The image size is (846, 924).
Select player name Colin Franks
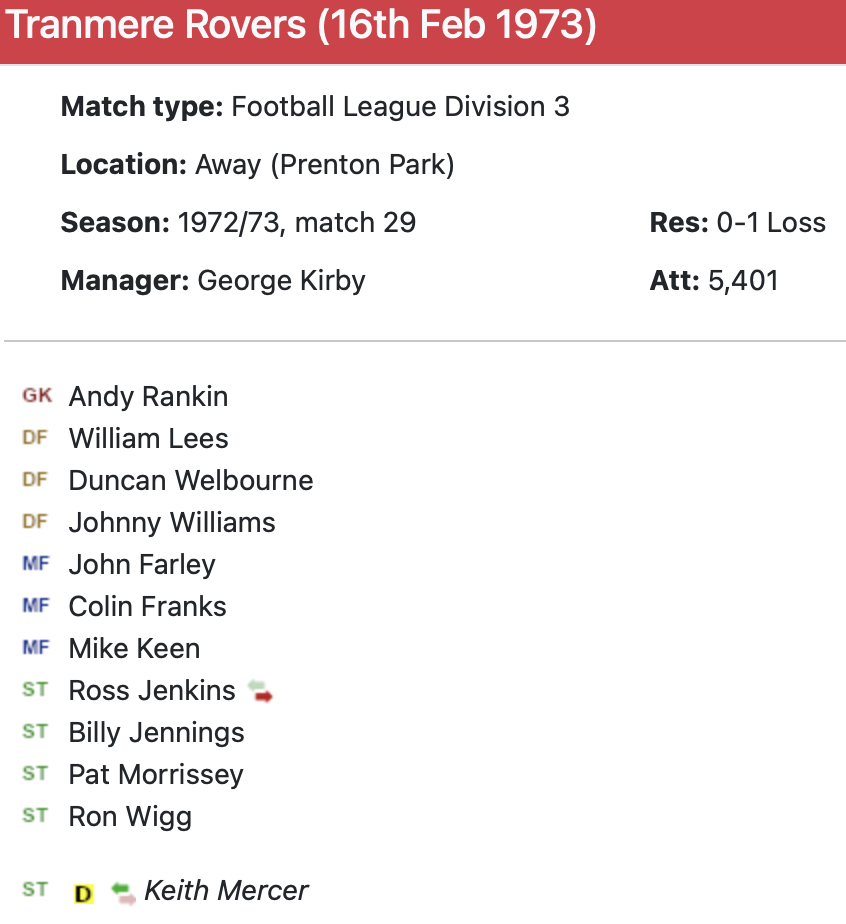click(x=147, y=607)
